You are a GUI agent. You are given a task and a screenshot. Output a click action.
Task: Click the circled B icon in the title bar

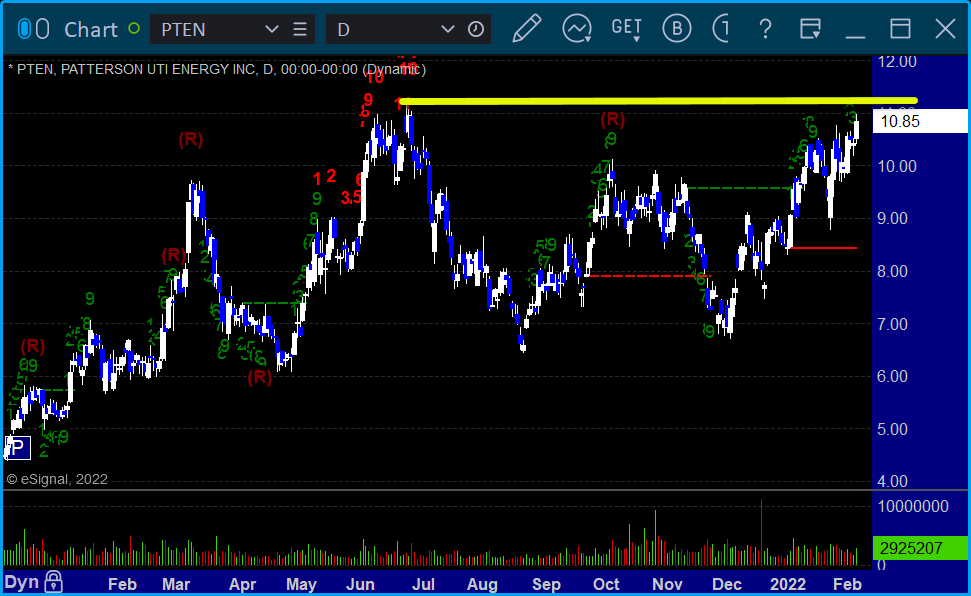[x=676, y=29]
